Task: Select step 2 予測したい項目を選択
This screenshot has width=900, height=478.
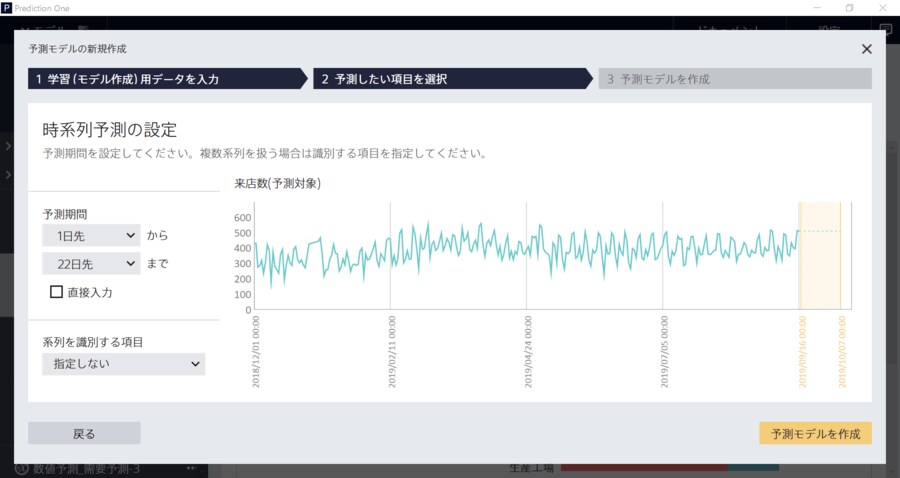Action: (450, 79)
